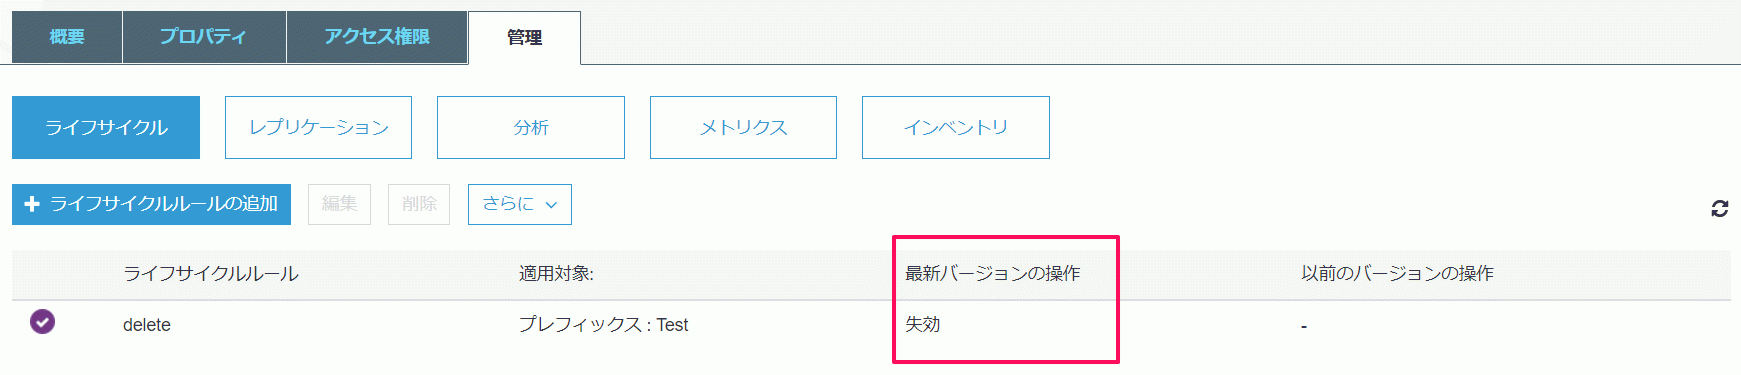Click the 編集 button
1741x375 pixels.
point(339,204)
